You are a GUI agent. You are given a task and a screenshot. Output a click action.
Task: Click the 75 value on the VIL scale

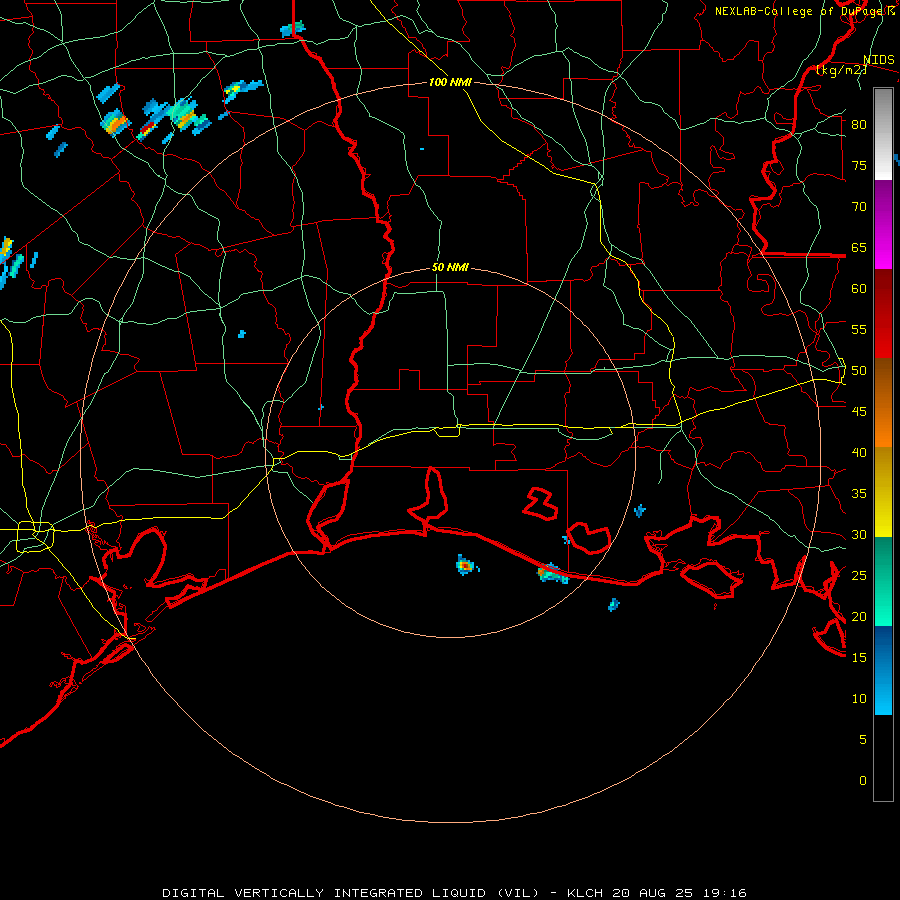pyautogui.click(x=859, y=165)
